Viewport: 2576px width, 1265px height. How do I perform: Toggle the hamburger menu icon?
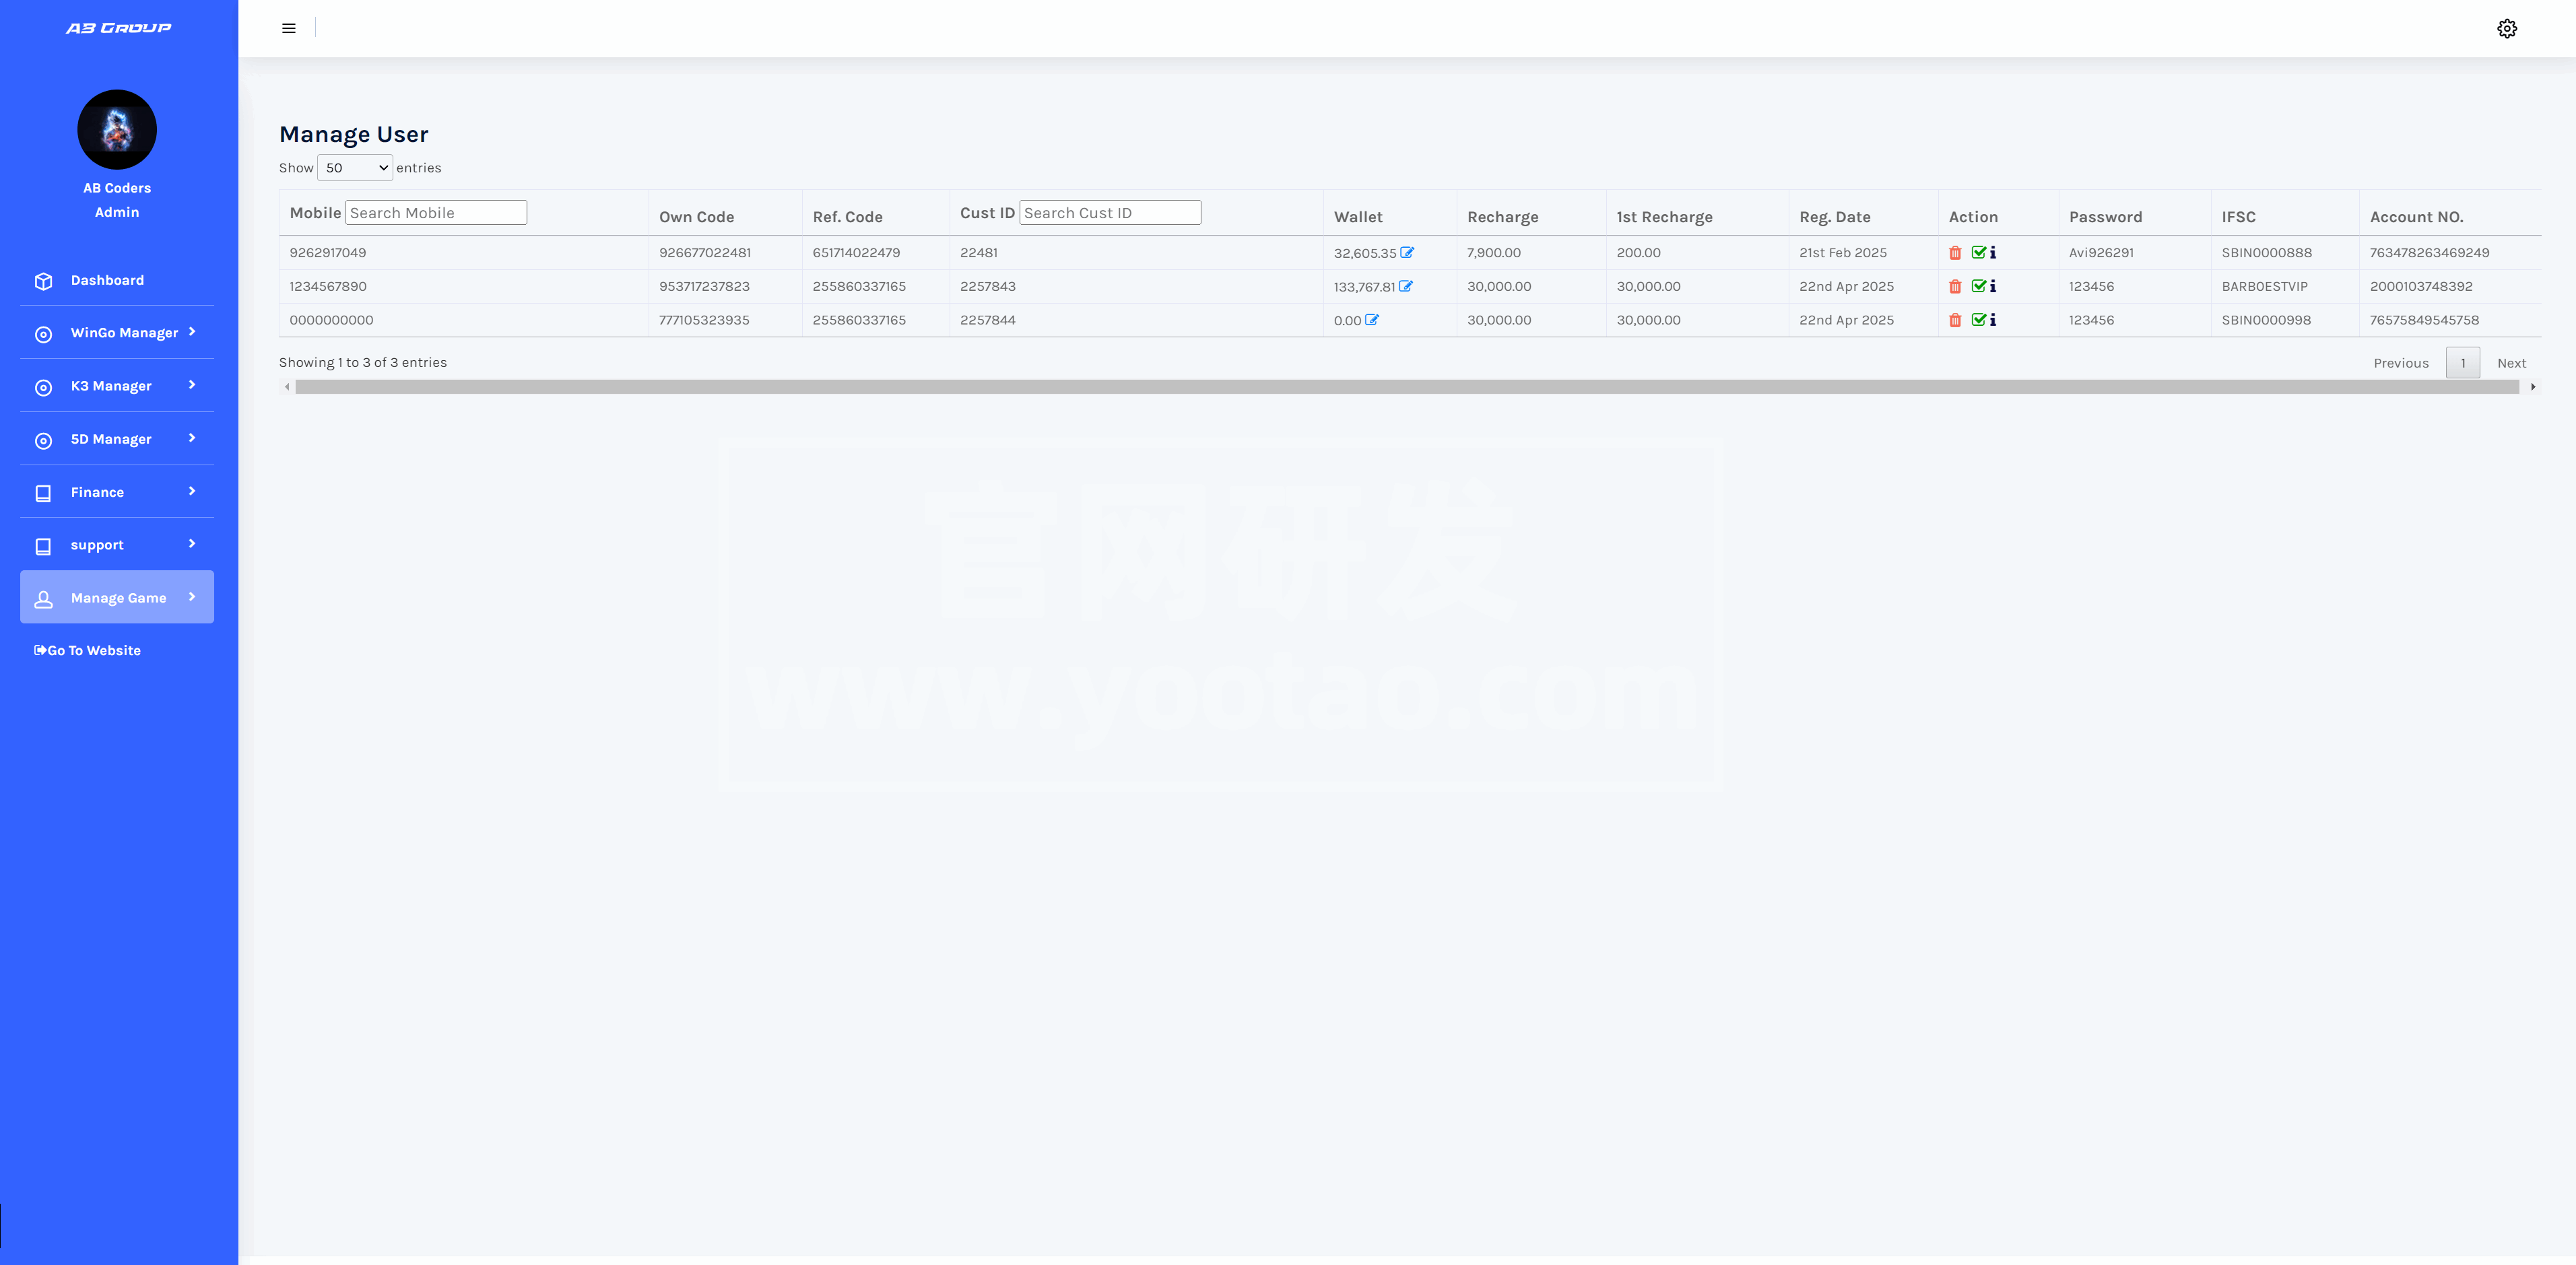(x=289, y=28)
